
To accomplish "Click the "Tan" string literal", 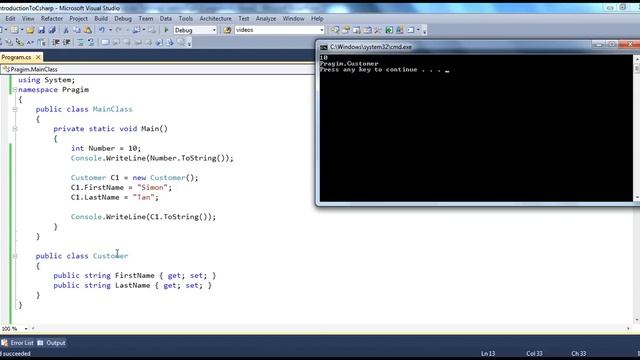I will tap(144, 197).
